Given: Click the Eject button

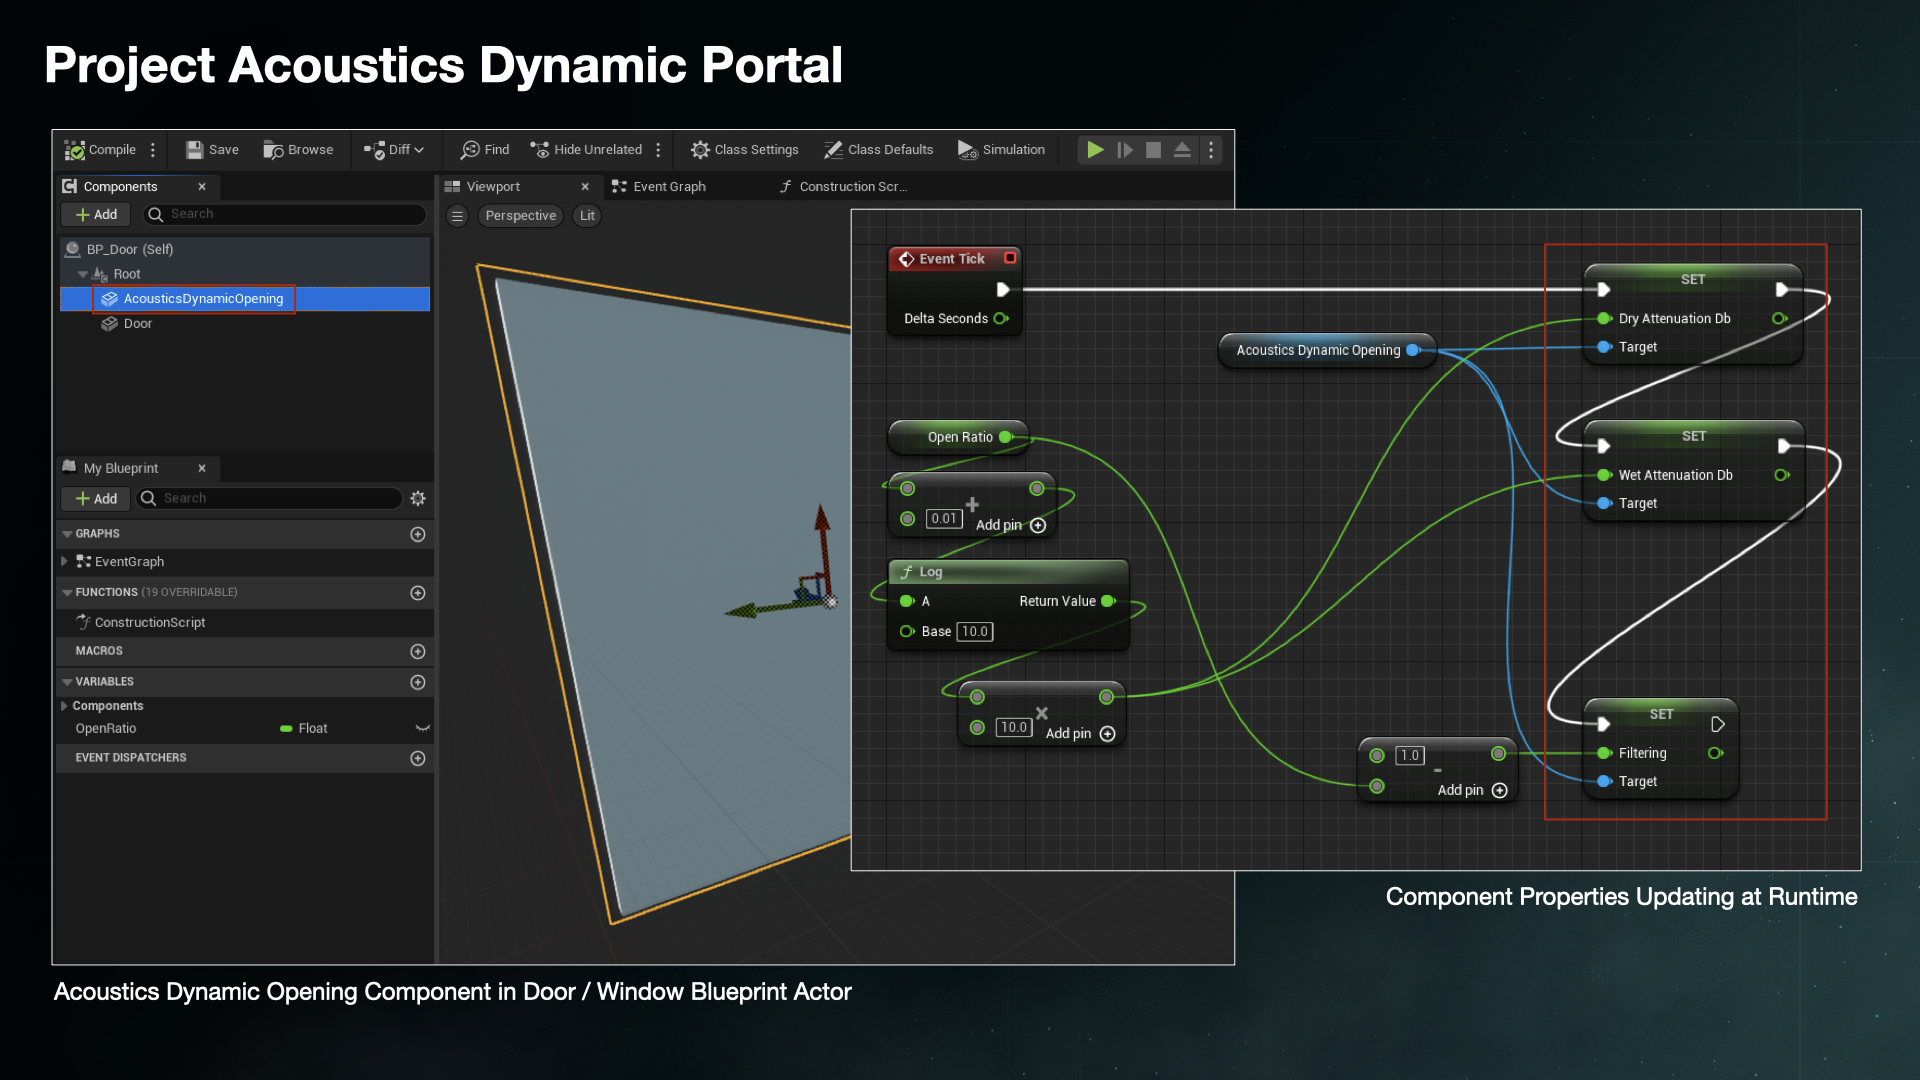Looking at the screenshot, I should [x=1182, y=150].
